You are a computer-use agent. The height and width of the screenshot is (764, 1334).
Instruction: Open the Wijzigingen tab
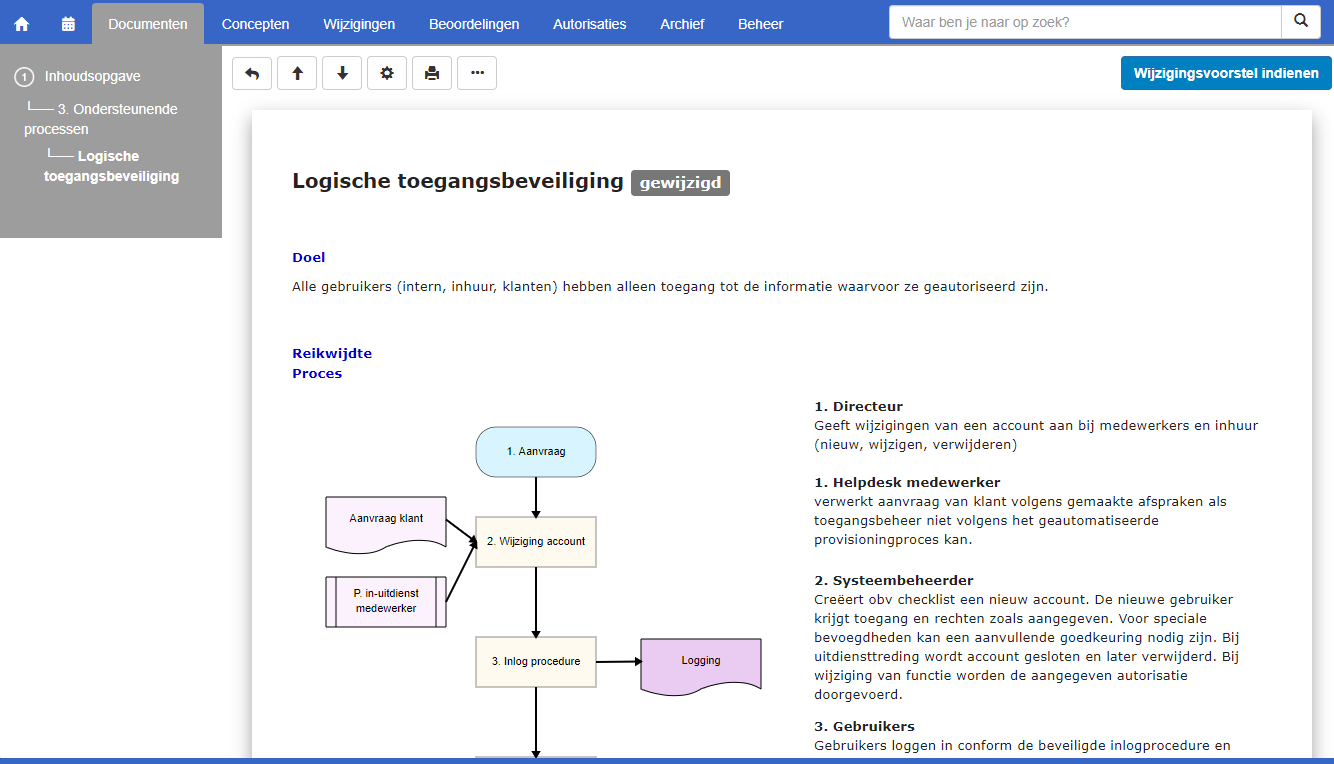pyautogui.click(x=359, y=24)
